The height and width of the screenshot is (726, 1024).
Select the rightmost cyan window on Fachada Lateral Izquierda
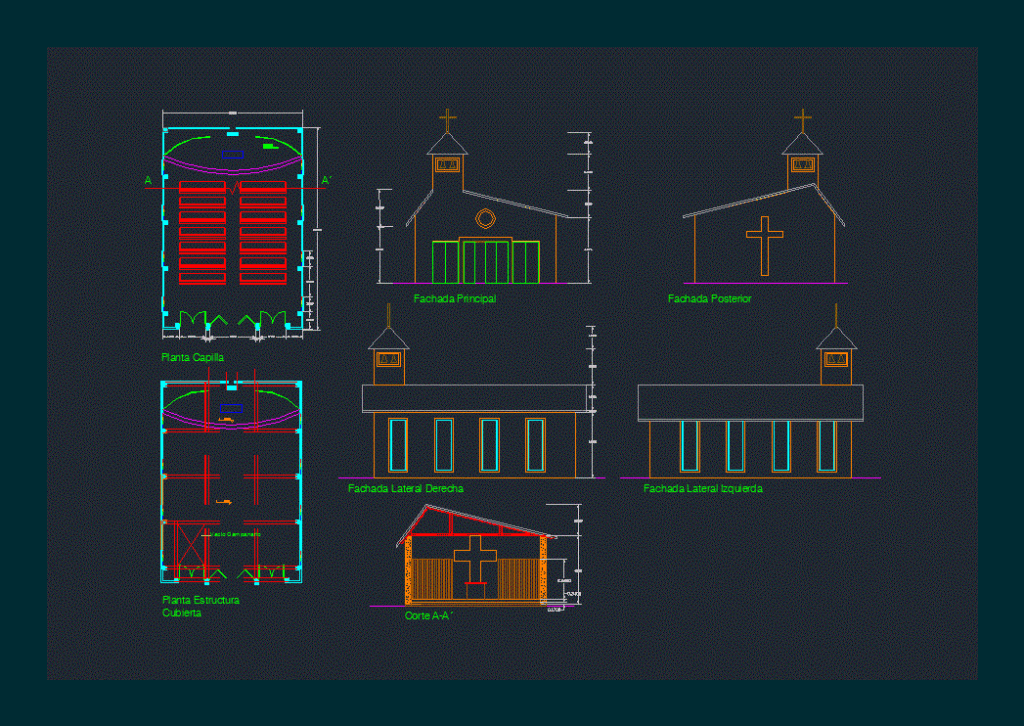tap(827, 446)
